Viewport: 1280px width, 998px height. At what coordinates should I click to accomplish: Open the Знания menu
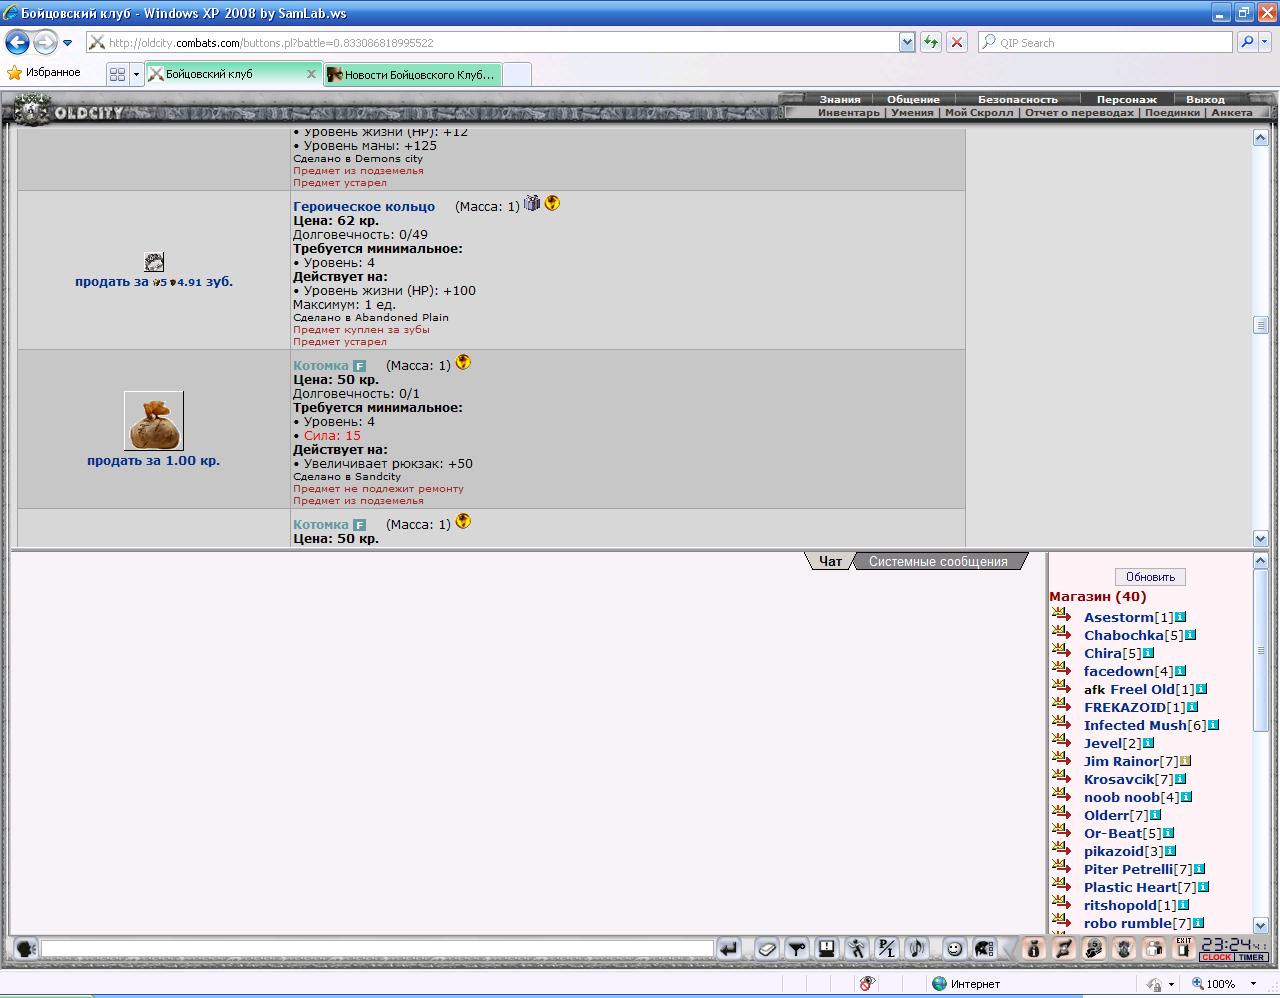pos(839,99)
